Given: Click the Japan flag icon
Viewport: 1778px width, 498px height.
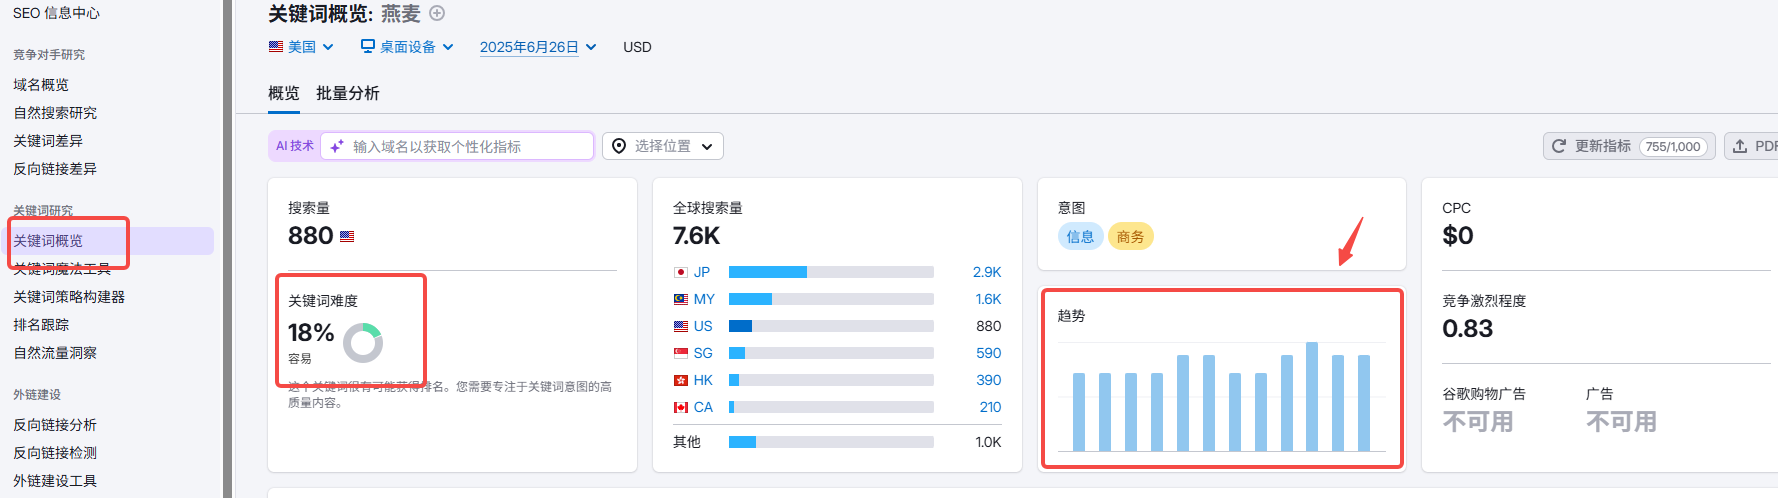Looking at the screenshot, I should tap(681, 272).
